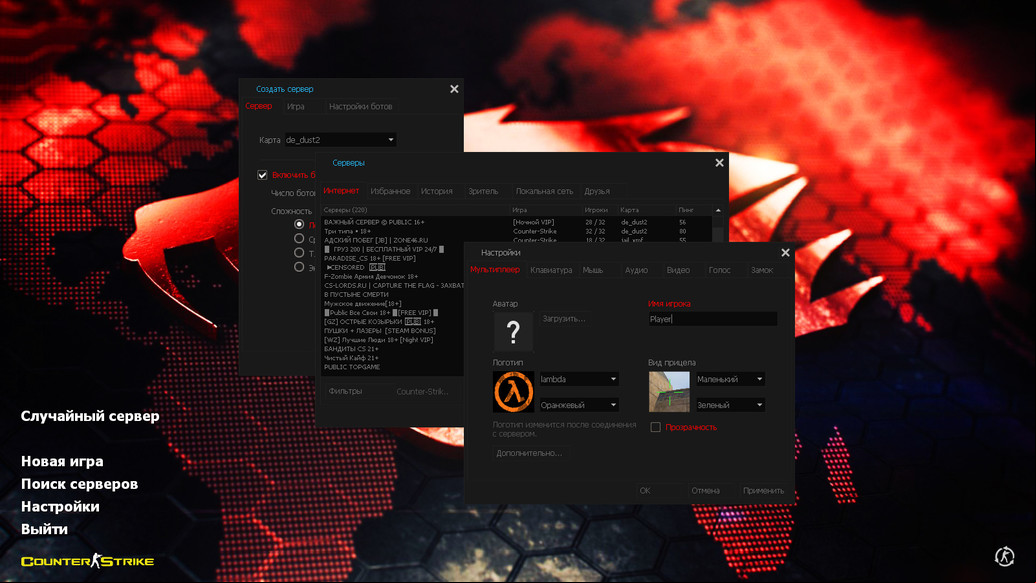Click the Дополнительно... button
Viewport: 1036px width, 583px height.
coord(529,453)
